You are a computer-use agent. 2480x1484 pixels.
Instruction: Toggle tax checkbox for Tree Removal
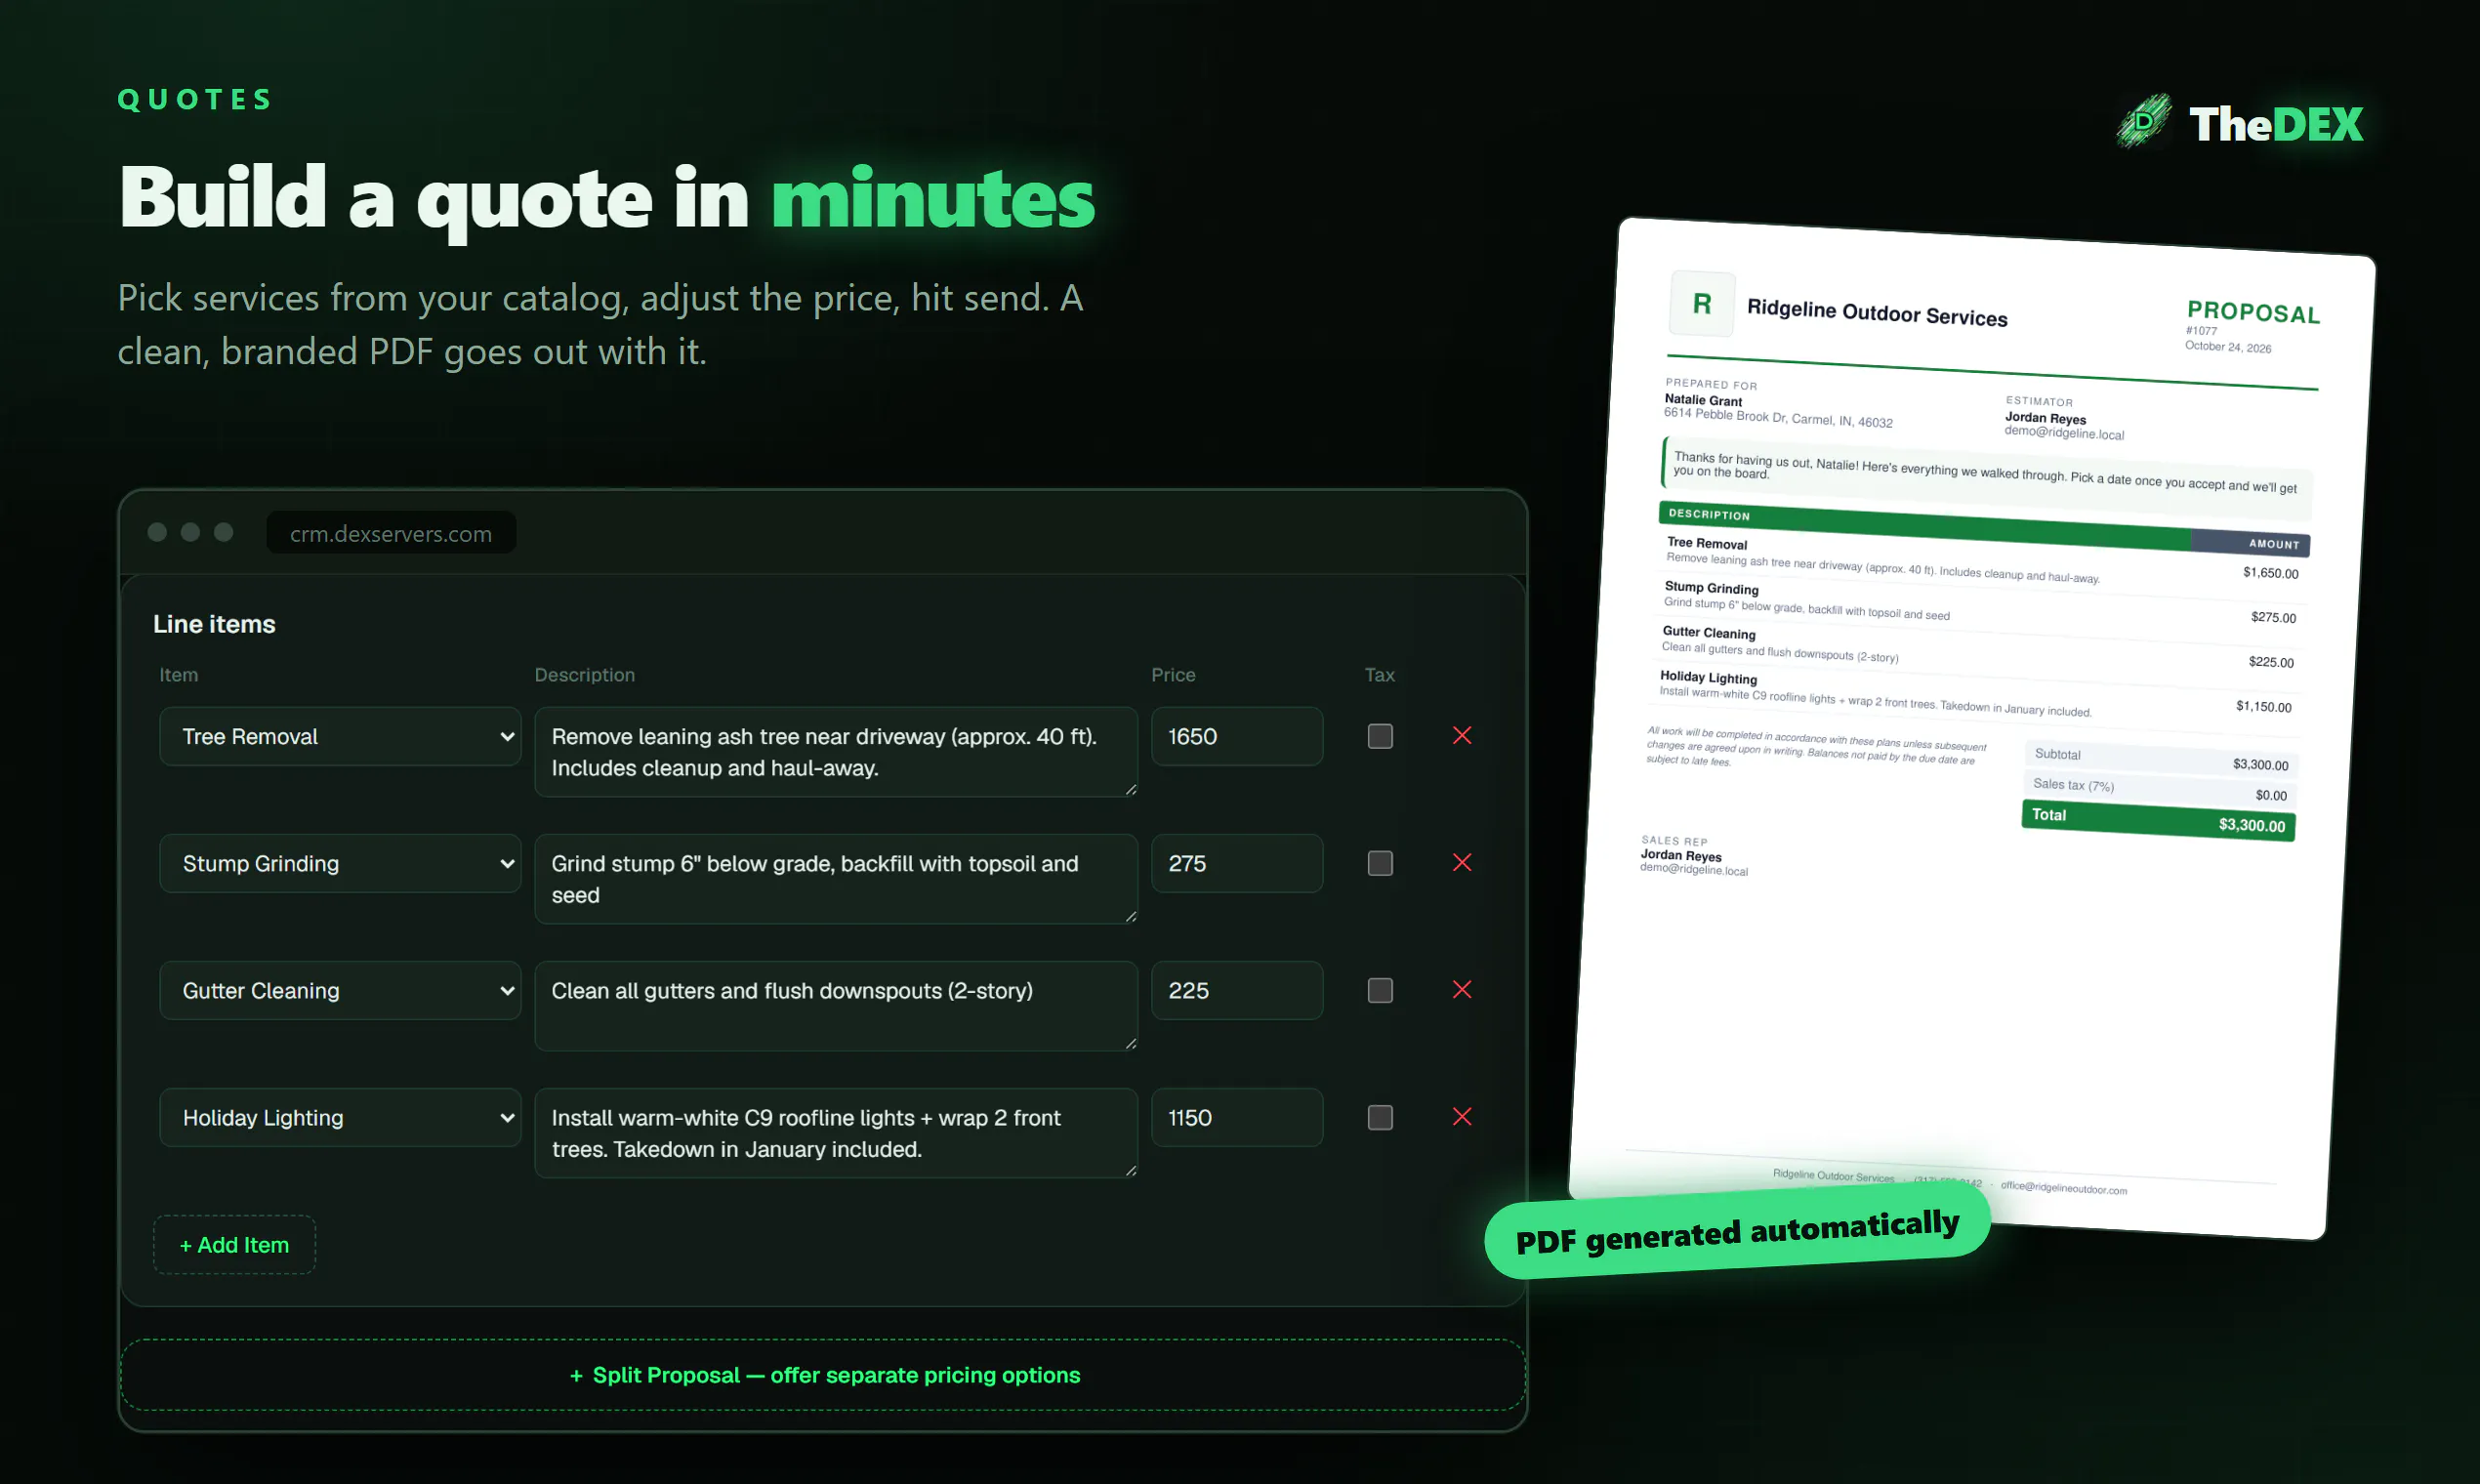click(1380, 736)
